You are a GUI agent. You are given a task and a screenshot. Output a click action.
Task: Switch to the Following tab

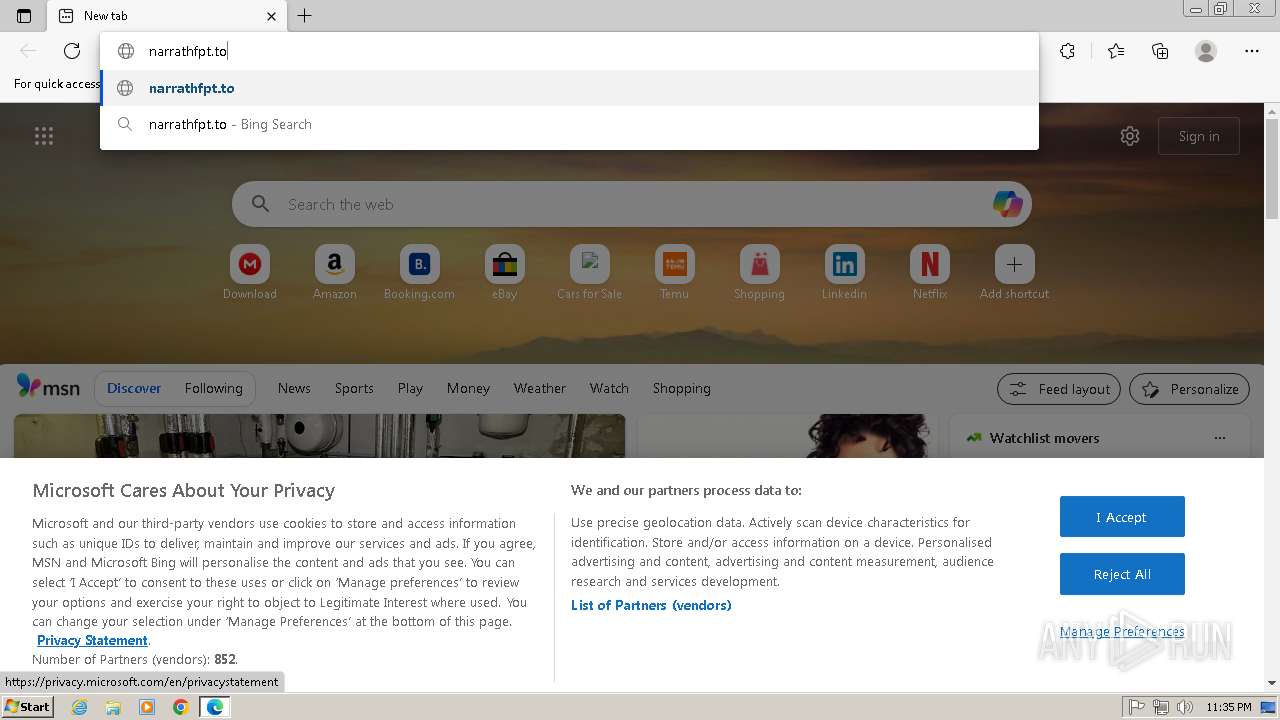[213, 388]
